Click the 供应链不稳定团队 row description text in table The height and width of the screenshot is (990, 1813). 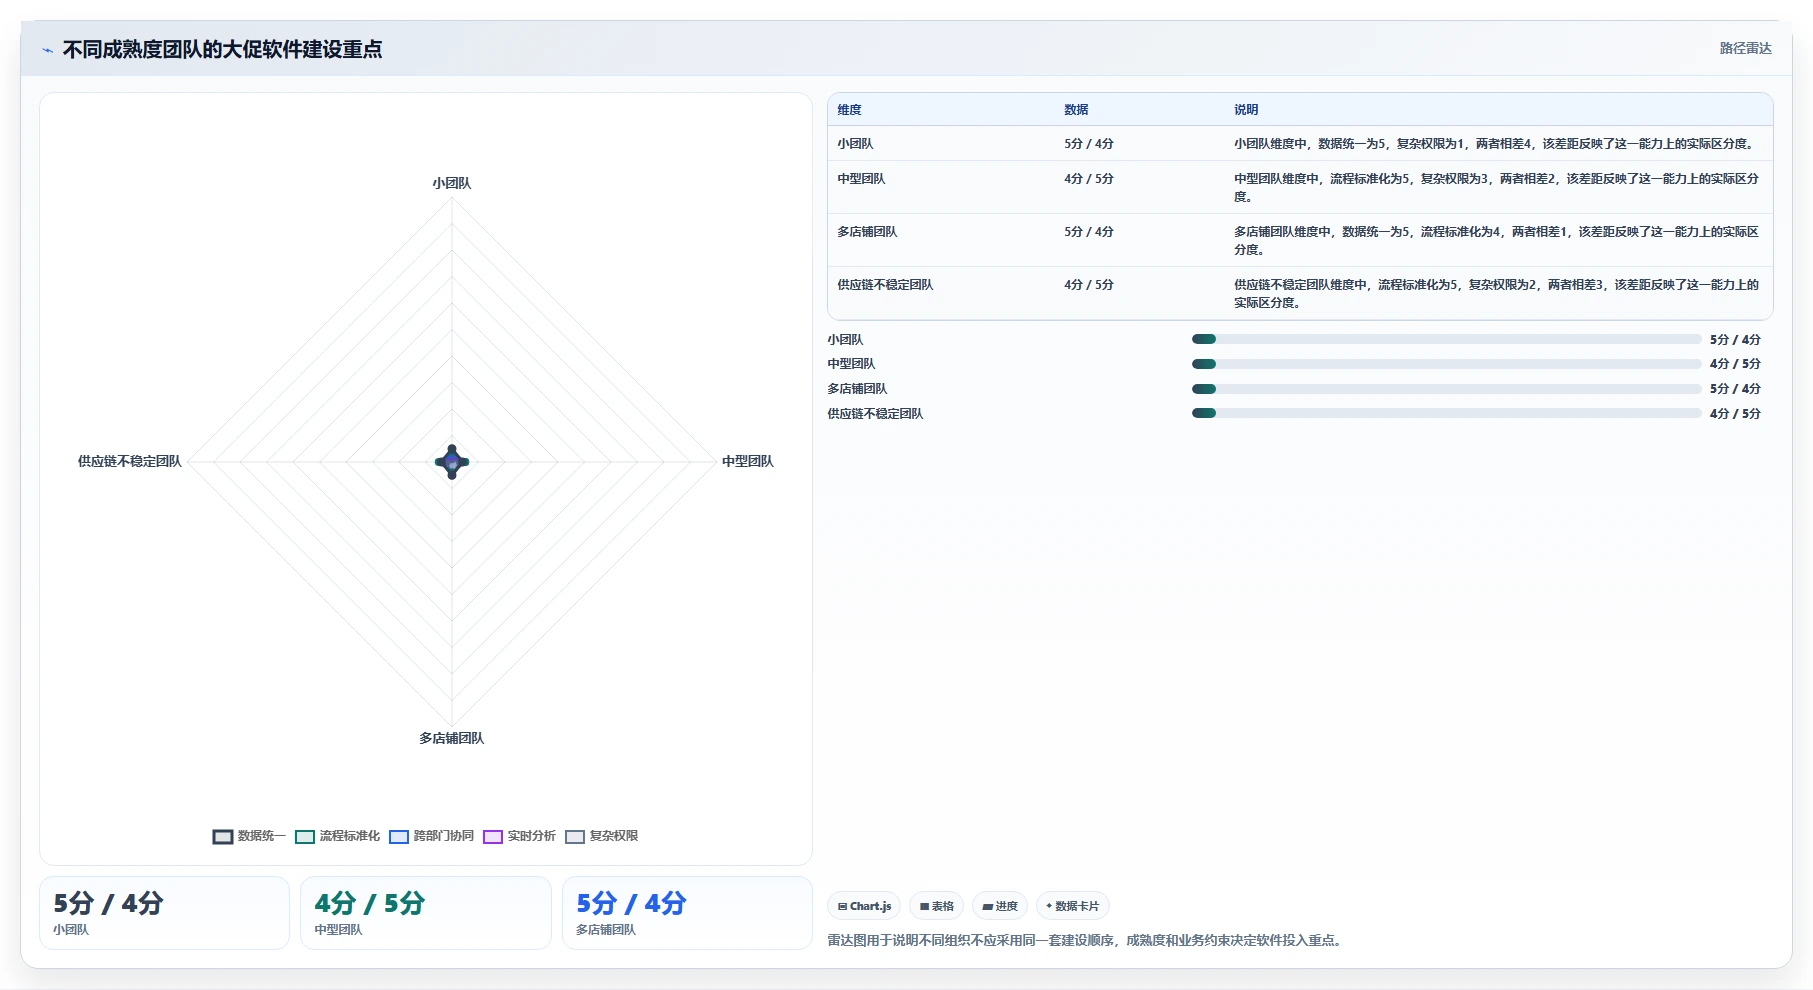[x=1496, y=294]
